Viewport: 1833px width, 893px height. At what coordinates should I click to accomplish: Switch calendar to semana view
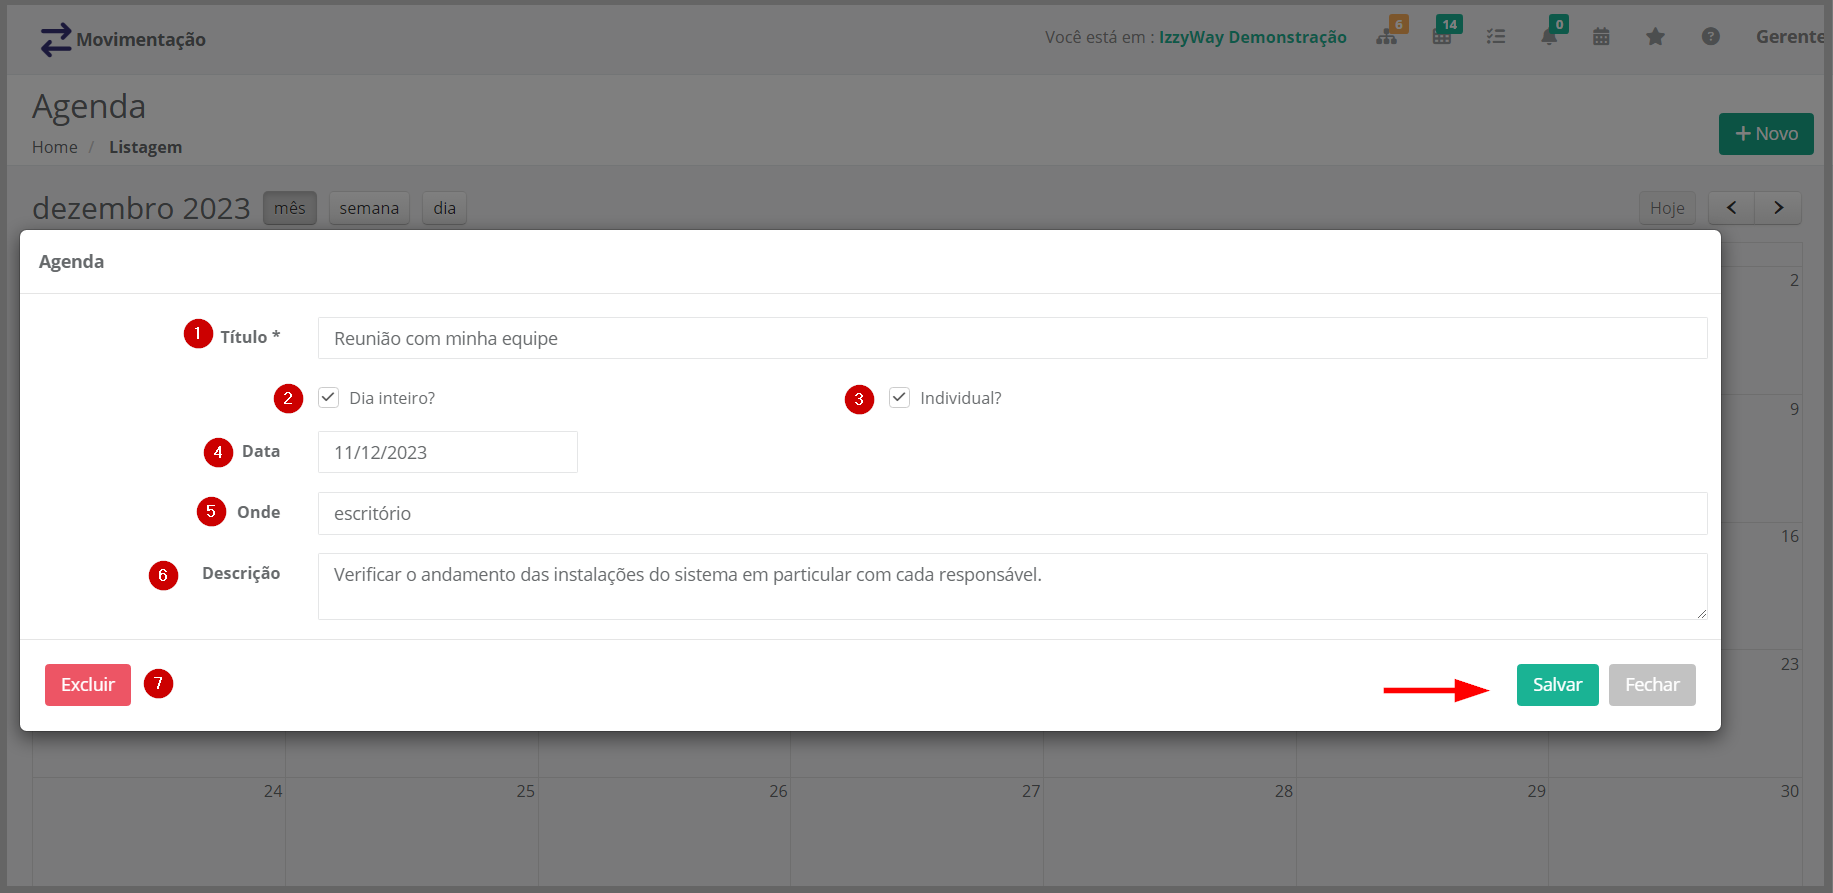coord(369,208)
